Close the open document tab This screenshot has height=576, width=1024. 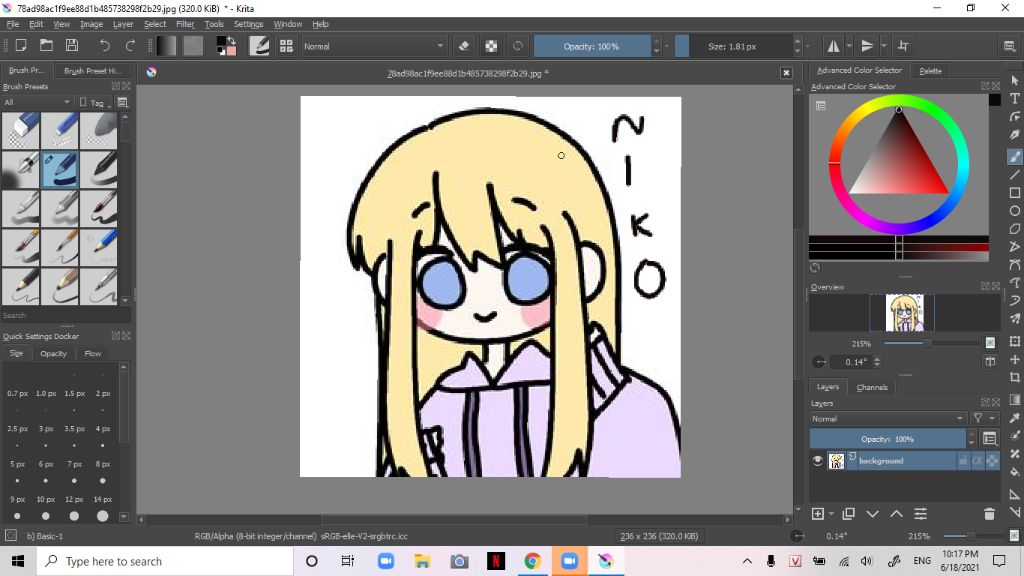(786, 72)
